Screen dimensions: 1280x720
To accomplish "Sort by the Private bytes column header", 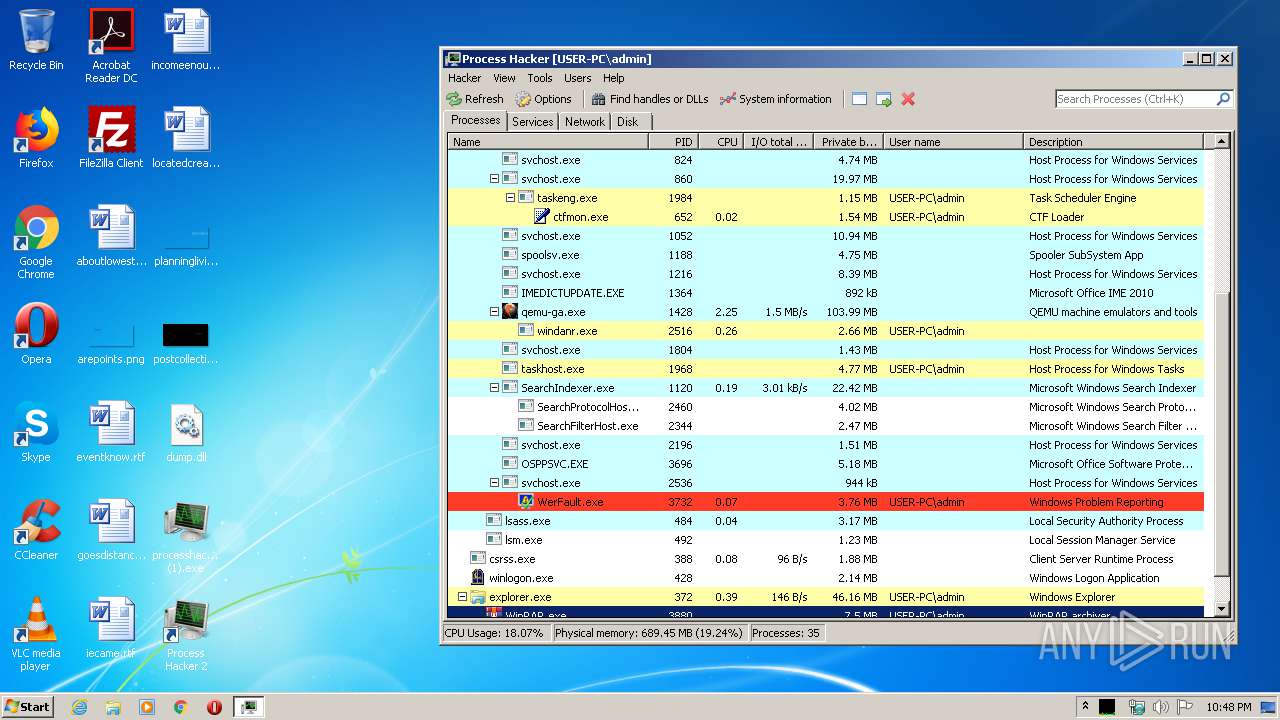I will coord(848,142).
